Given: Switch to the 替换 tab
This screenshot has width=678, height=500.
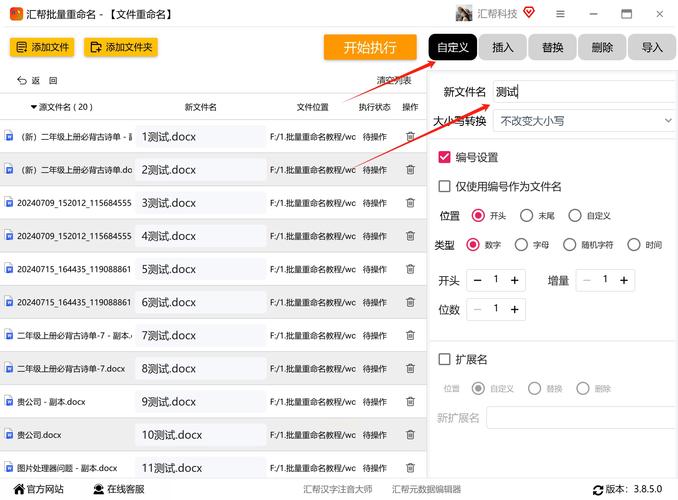Looking at the screenshot, I should pos(553,47).
